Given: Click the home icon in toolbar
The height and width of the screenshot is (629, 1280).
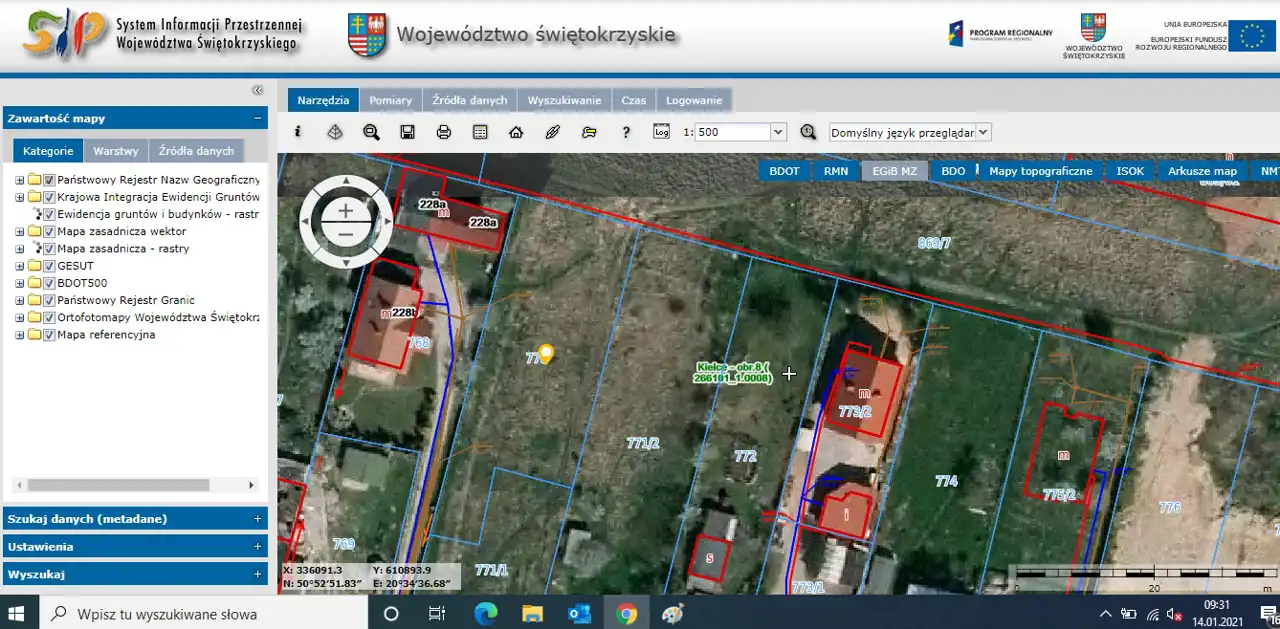Looking at the screenshot, I should [516, 132].
